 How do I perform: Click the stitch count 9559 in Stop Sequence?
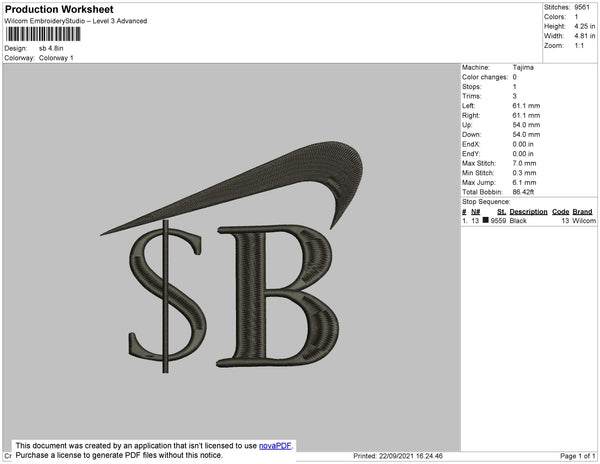[498, 221]
